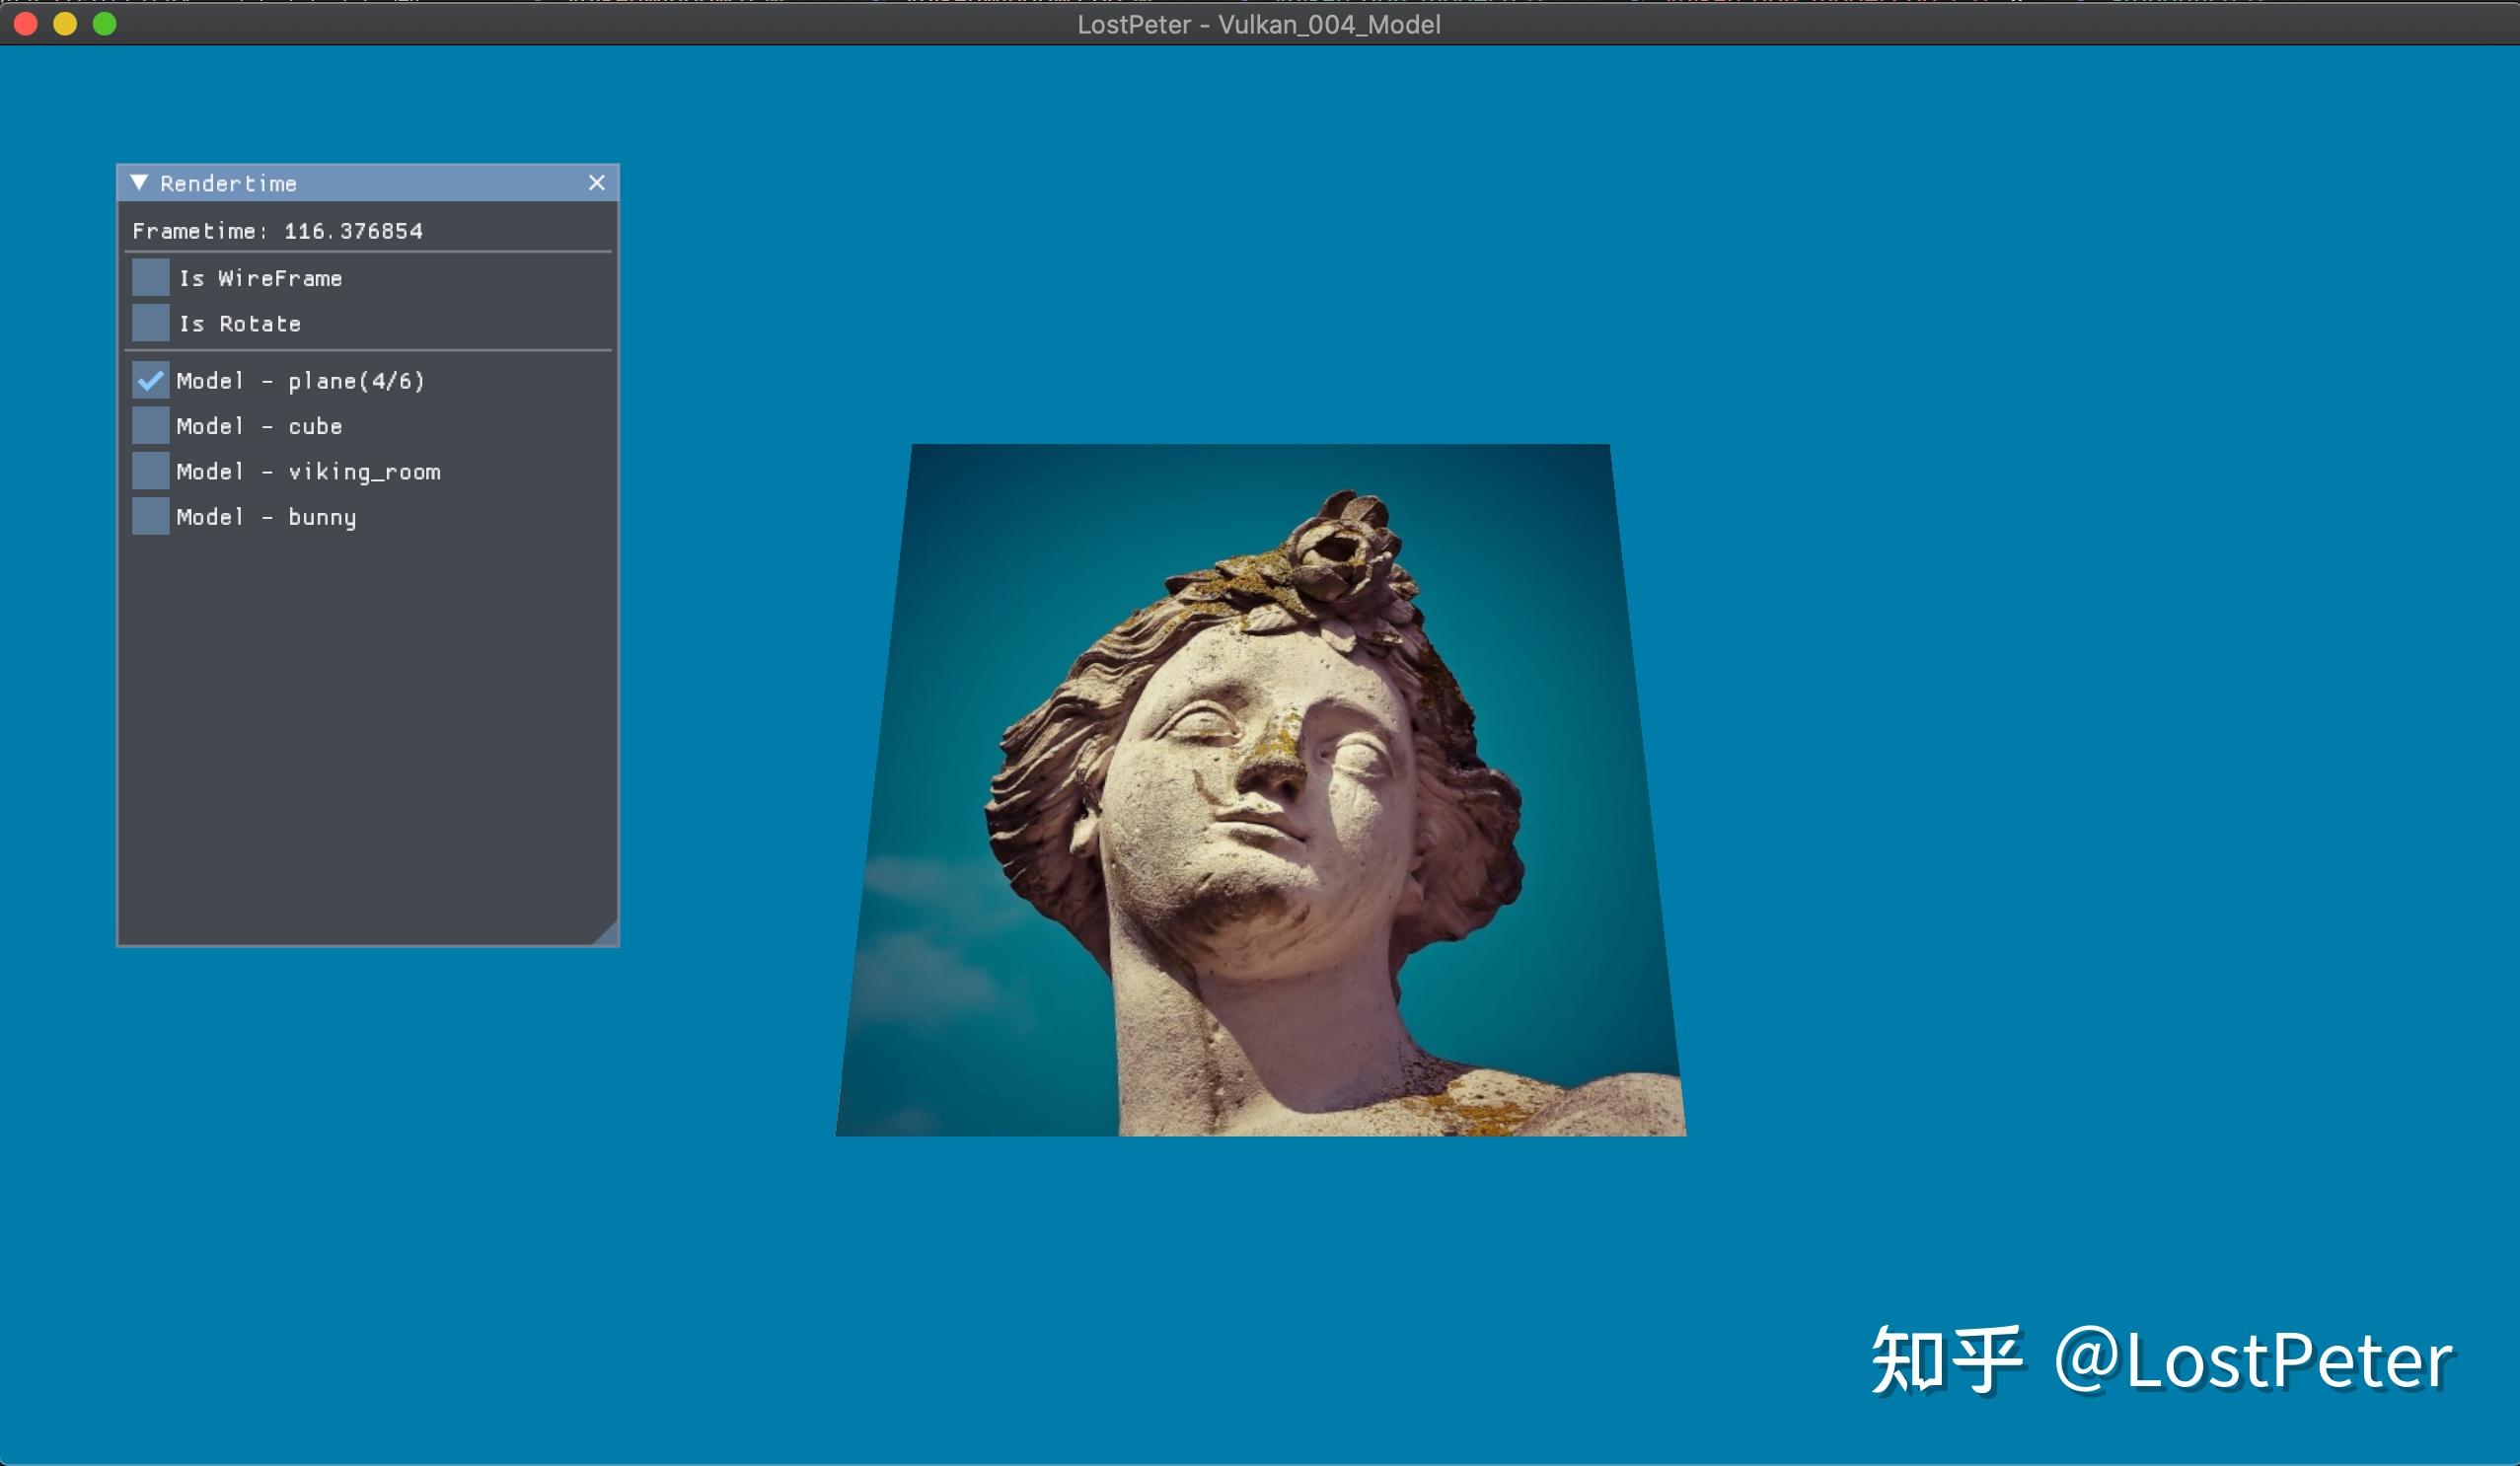Click the checkmark icon on Model - plane checkbox
This screenshot has height=1466, width=2520.
(150, 381)
